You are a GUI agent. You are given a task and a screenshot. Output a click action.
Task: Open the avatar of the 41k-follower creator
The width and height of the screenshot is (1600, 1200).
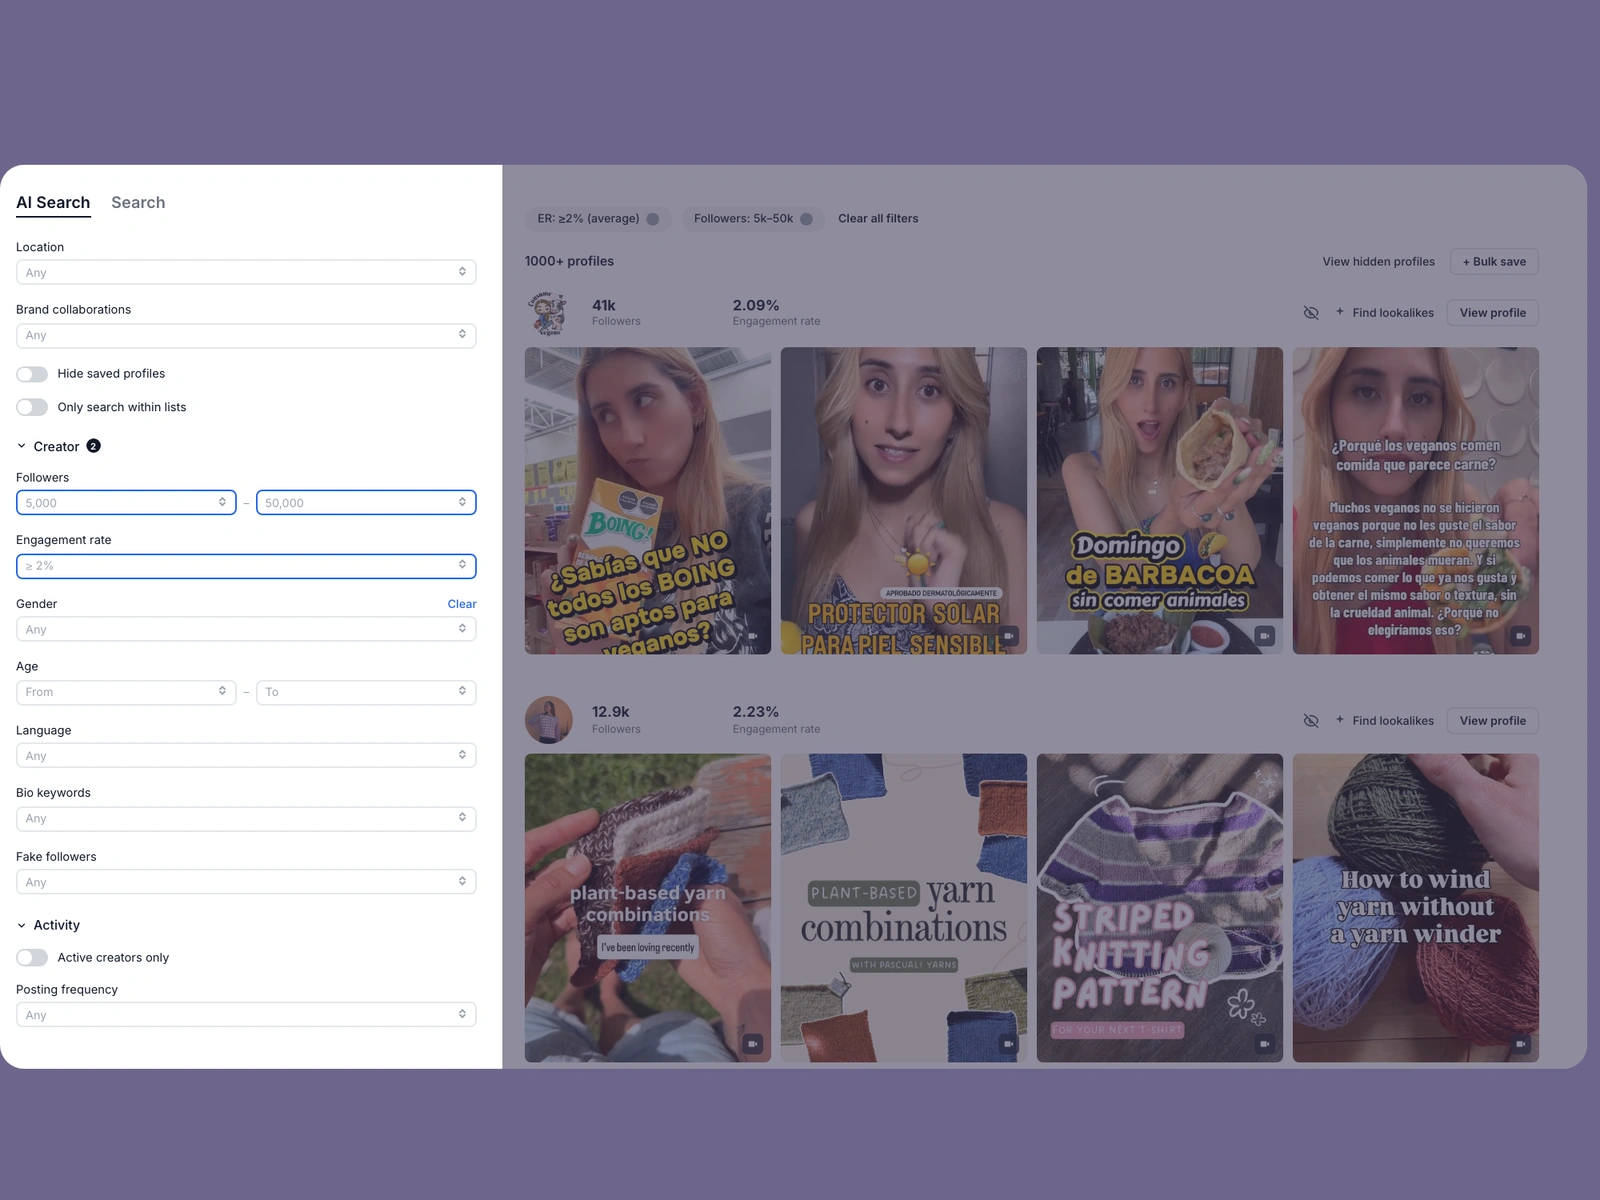click(548, 313)
